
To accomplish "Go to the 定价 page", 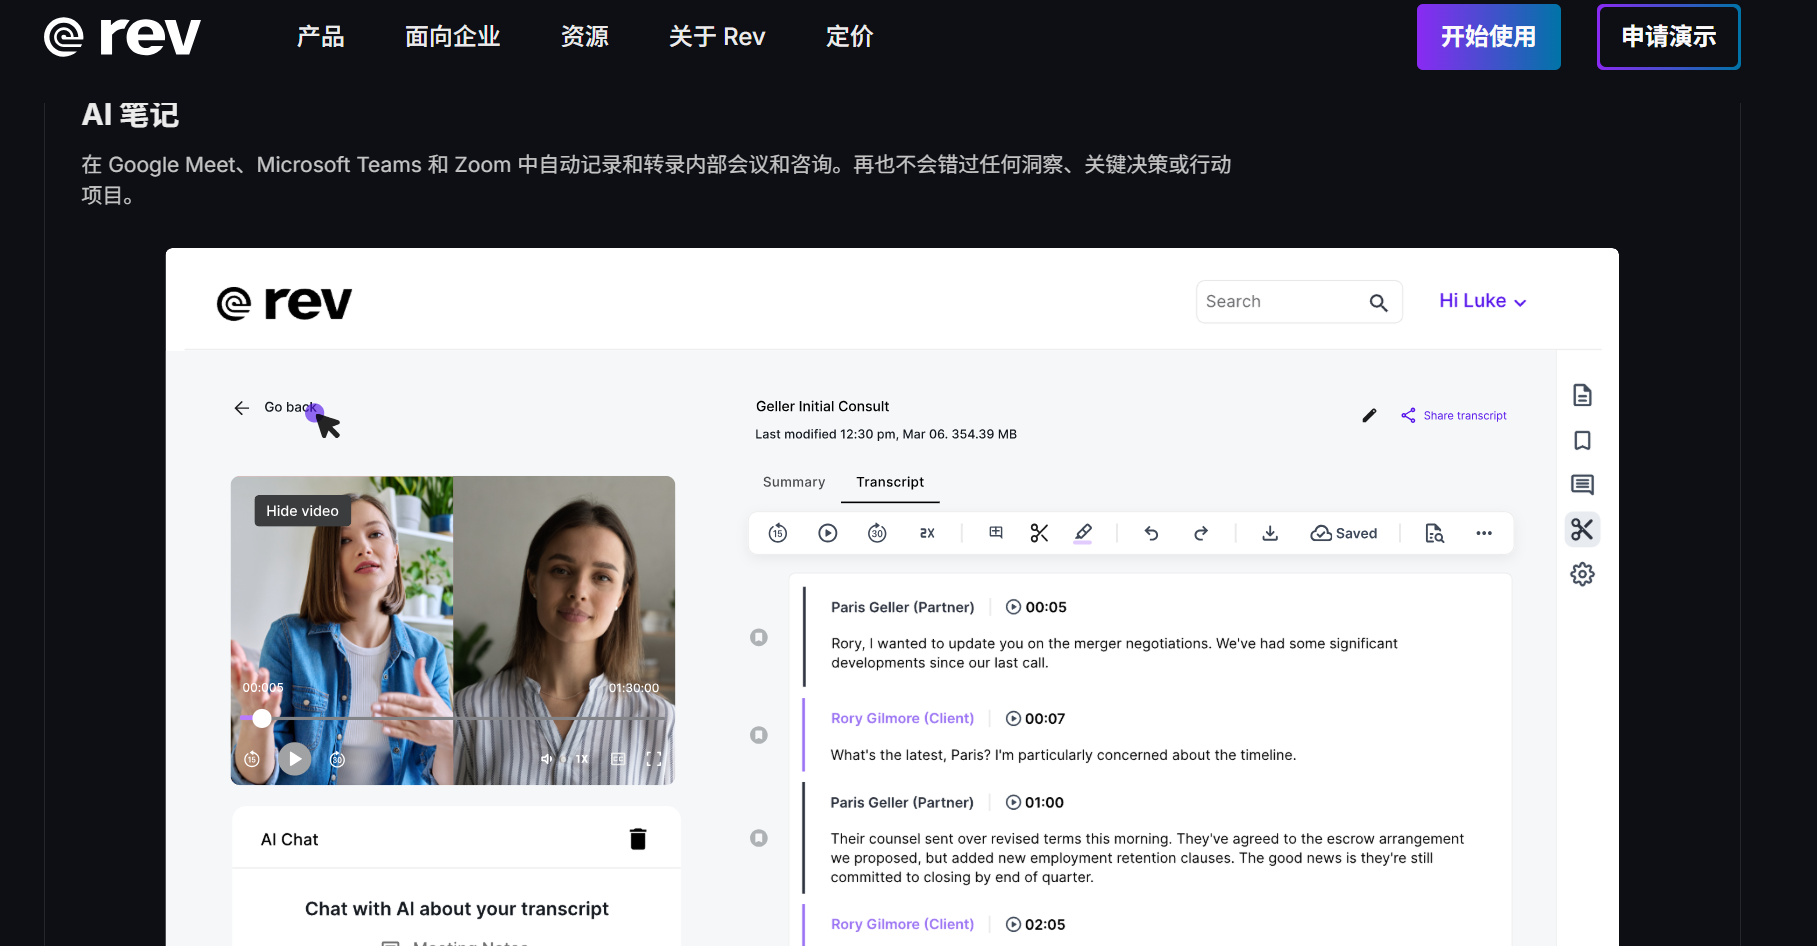I will click(x=850, y=37).
